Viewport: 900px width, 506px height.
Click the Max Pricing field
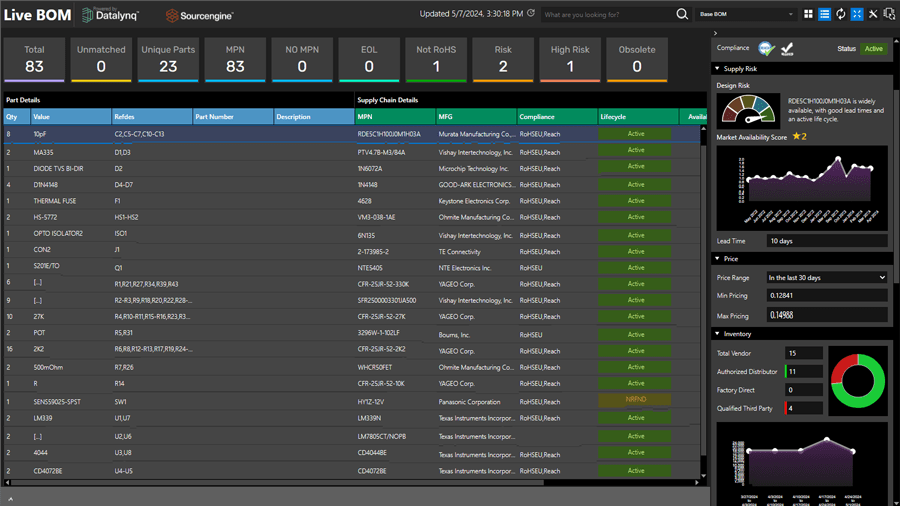pyautogui.click(x=827, y=315)
